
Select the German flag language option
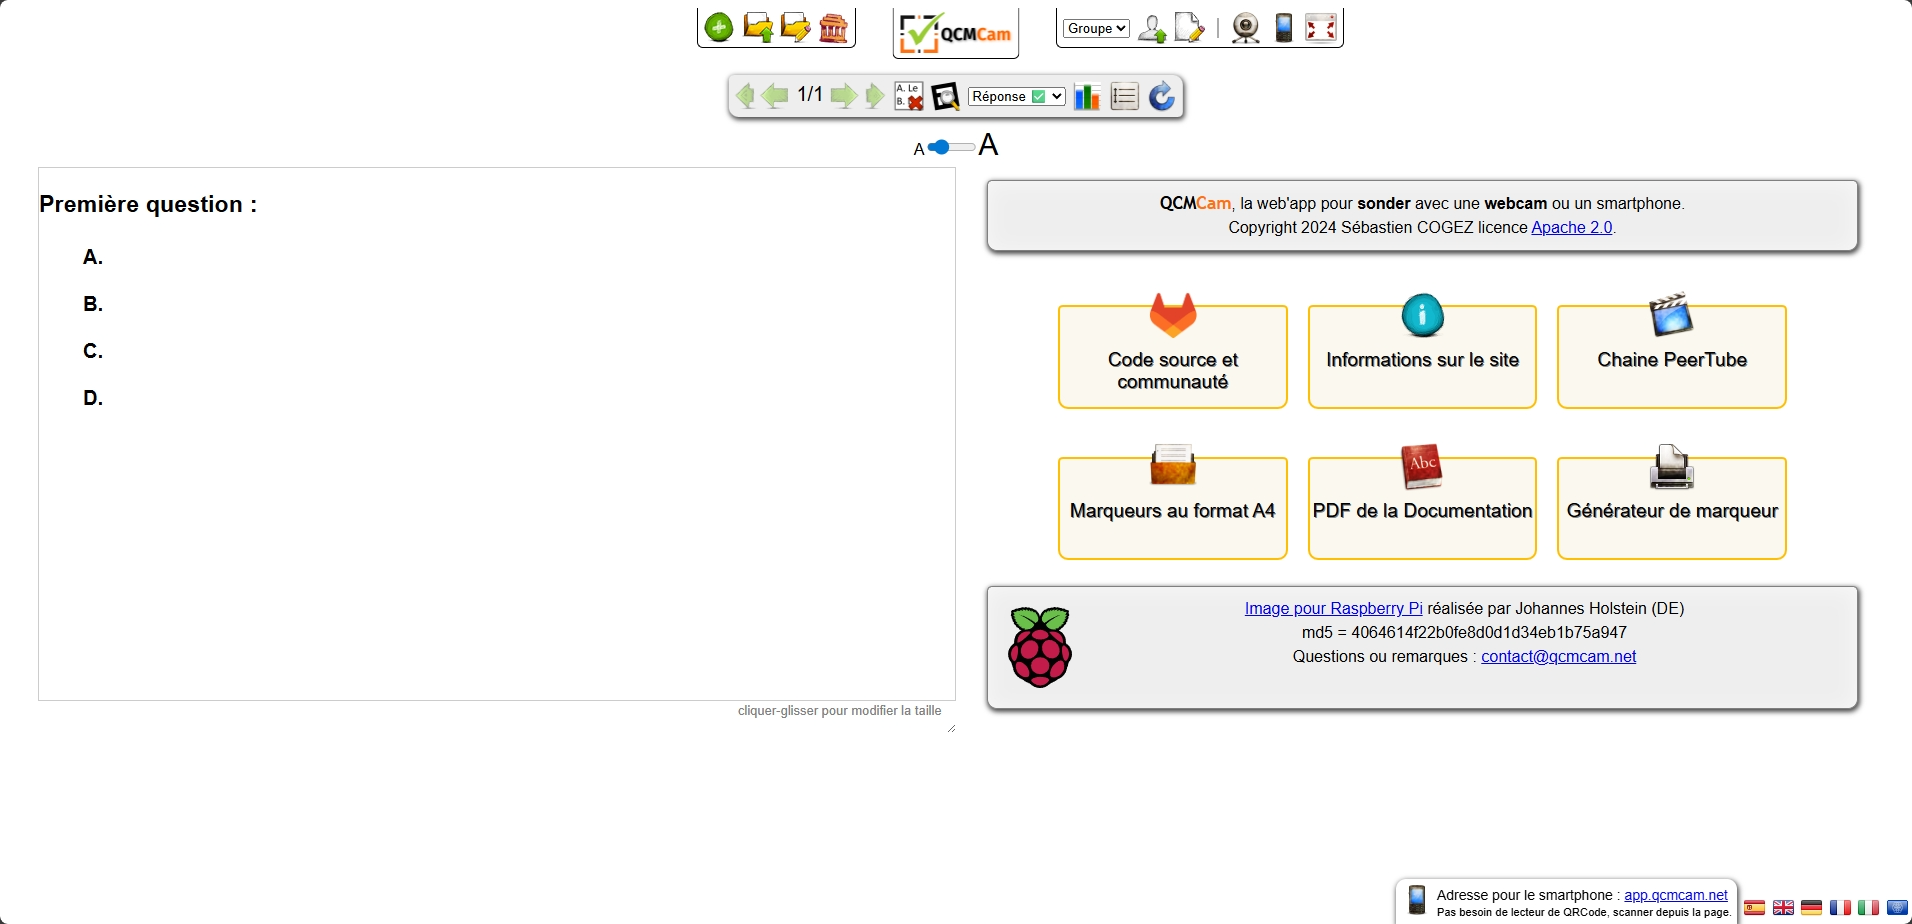coord(1811,908)
